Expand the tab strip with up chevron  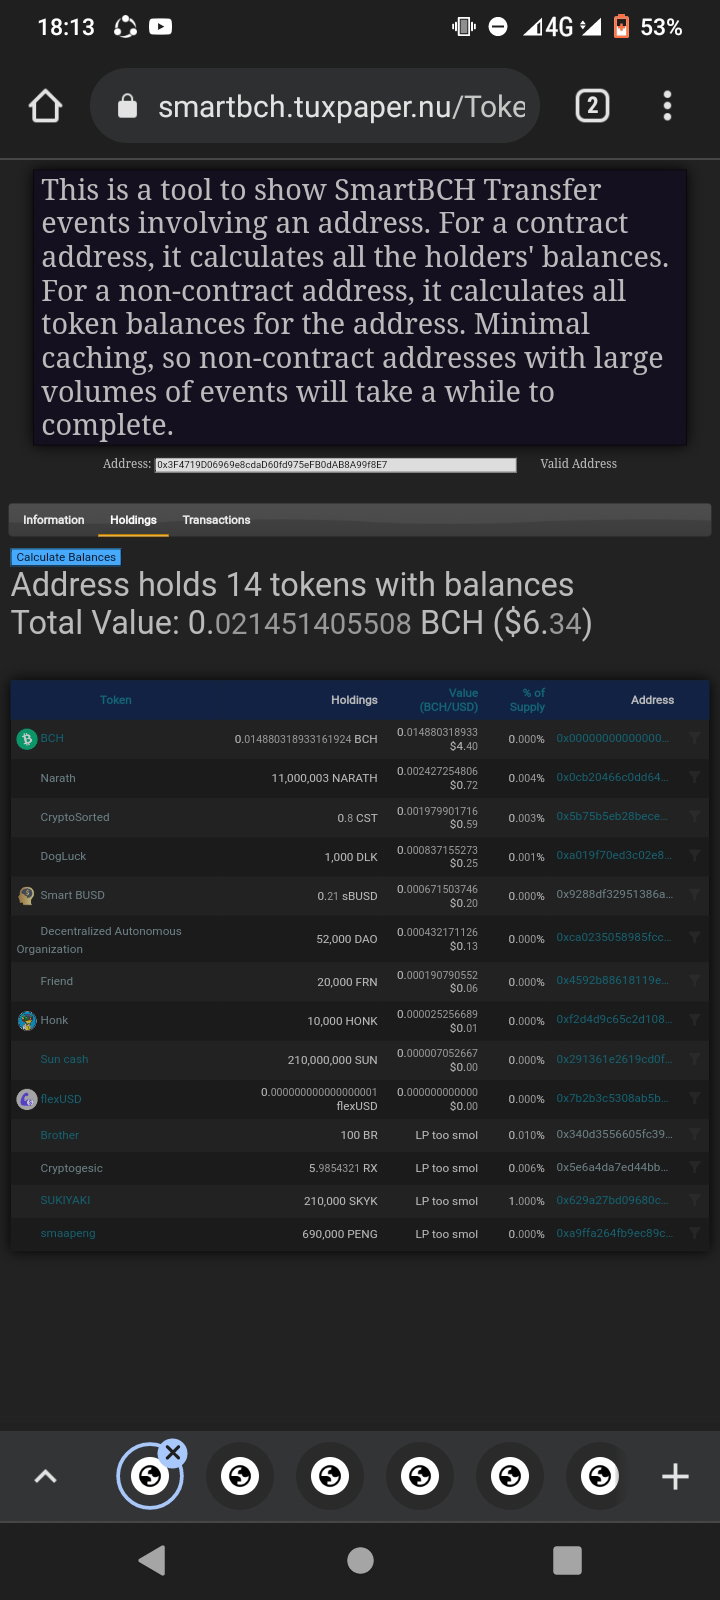tap(45, 1476)
